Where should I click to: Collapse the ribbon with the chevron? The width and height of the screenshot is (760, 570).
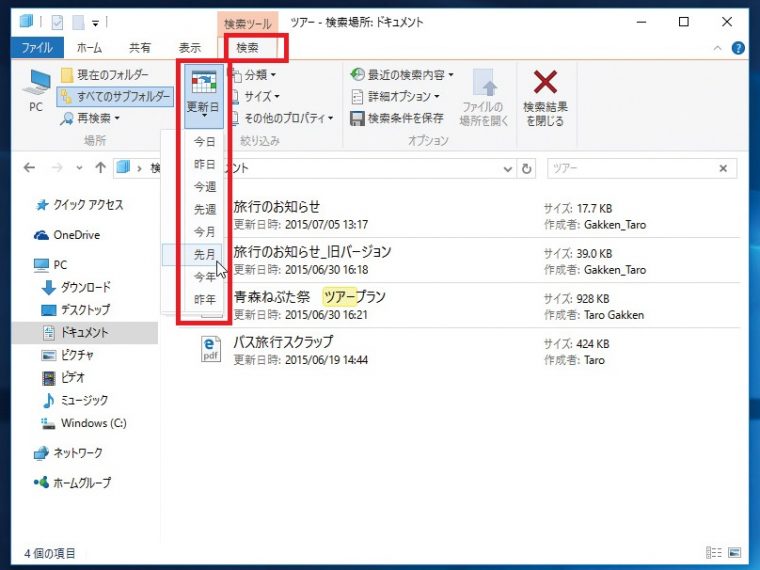point(717,48)
